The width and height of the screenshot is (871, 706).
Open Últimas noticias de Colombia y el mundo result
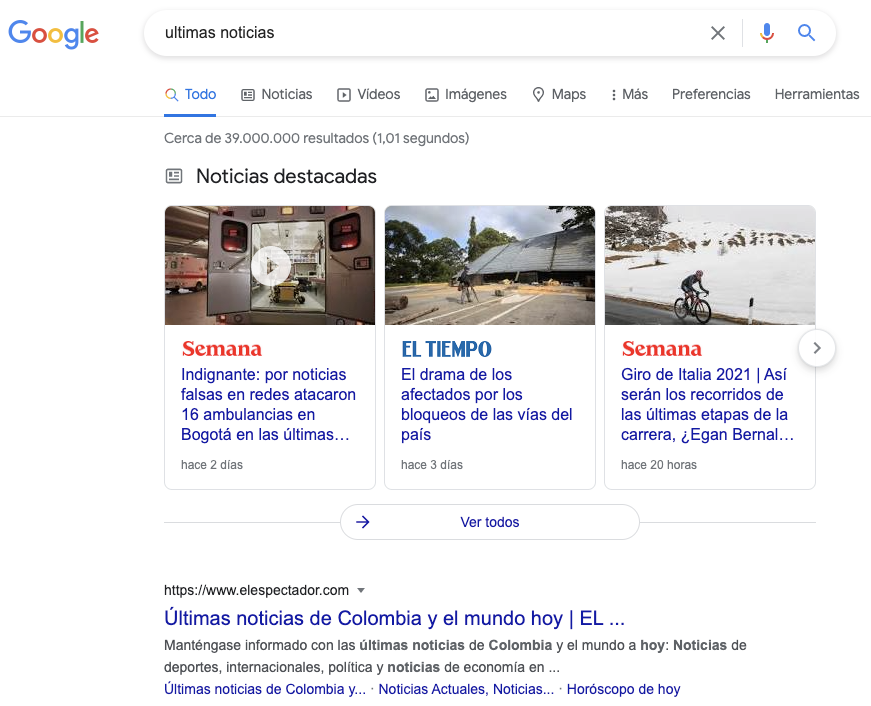coord(394,618)
